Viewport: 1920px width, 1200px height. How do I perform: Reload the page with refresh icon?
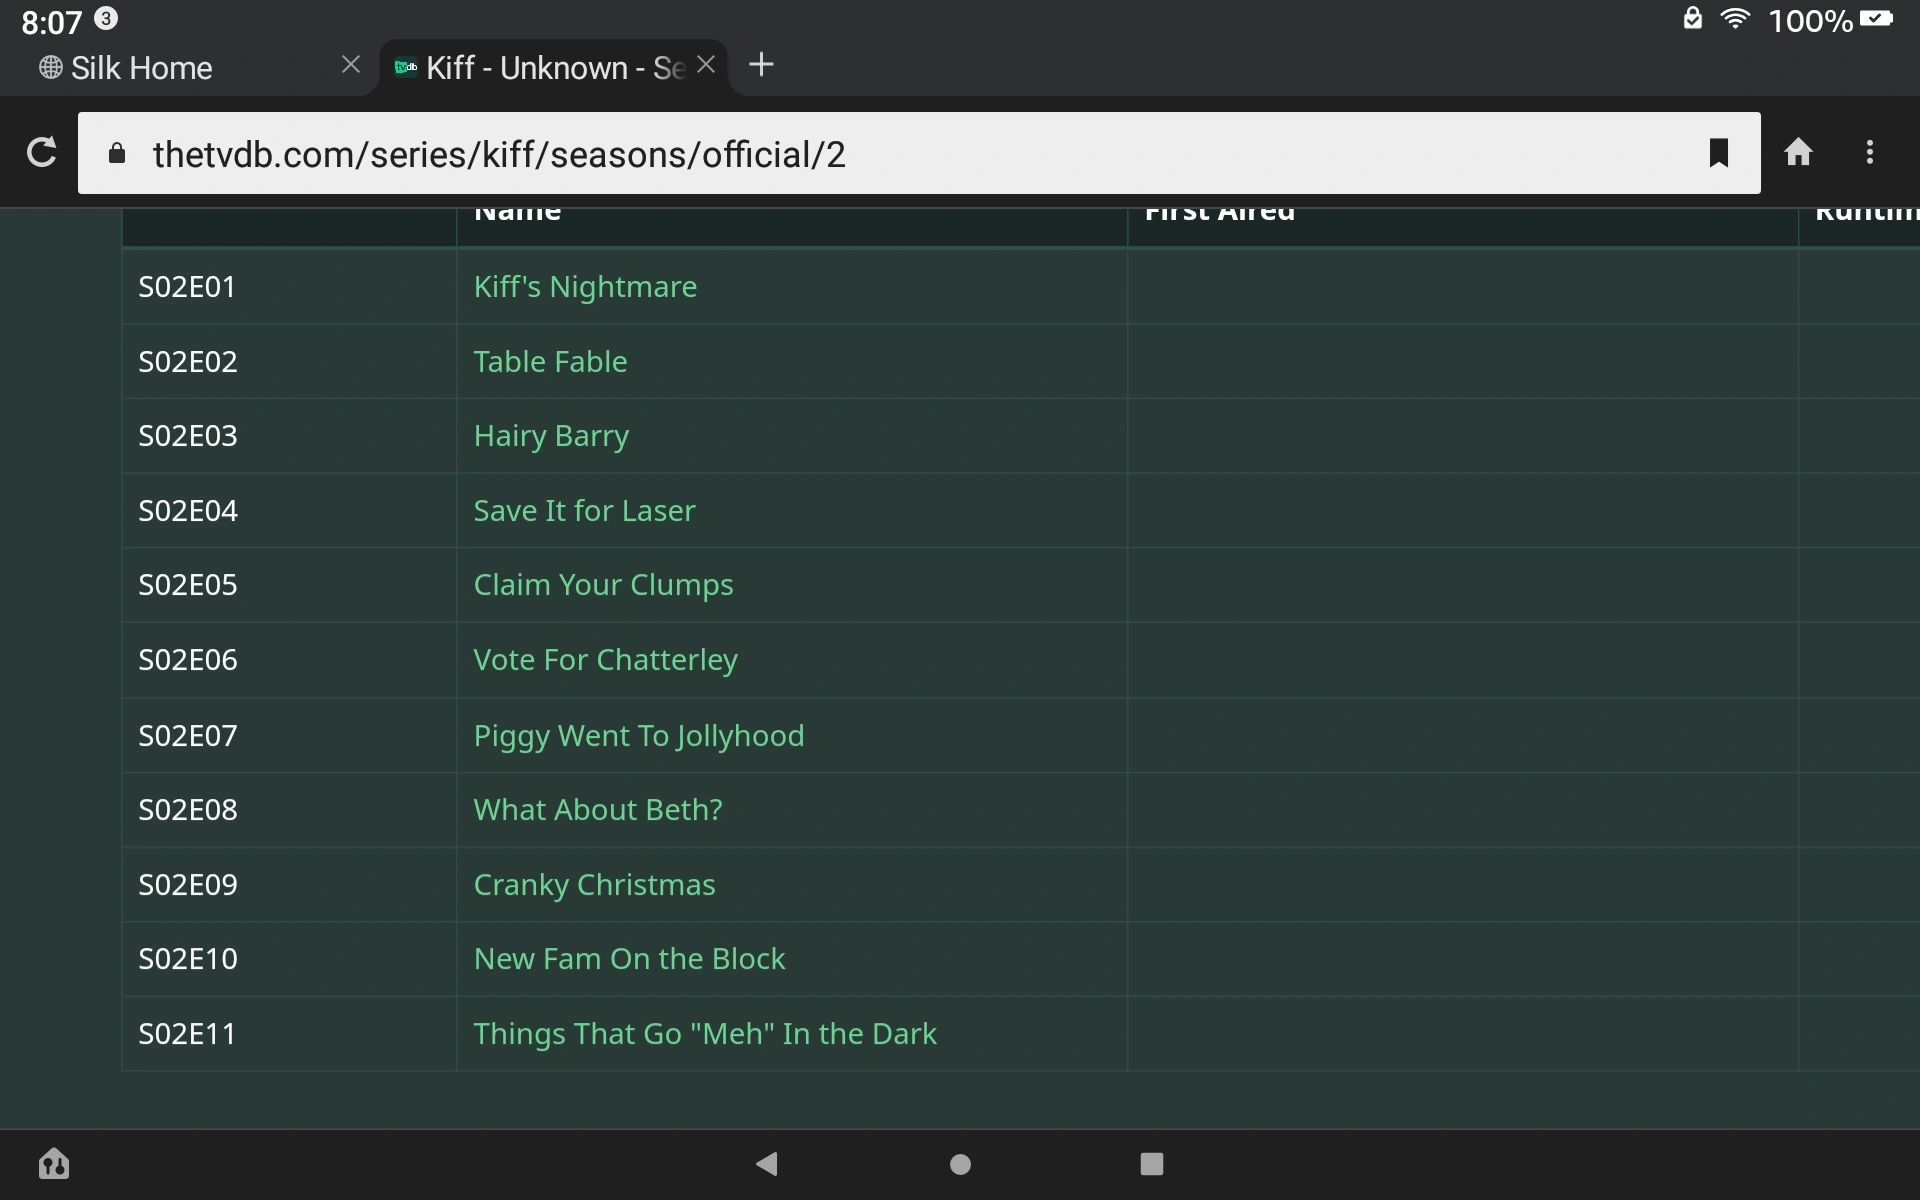[41, 153]
